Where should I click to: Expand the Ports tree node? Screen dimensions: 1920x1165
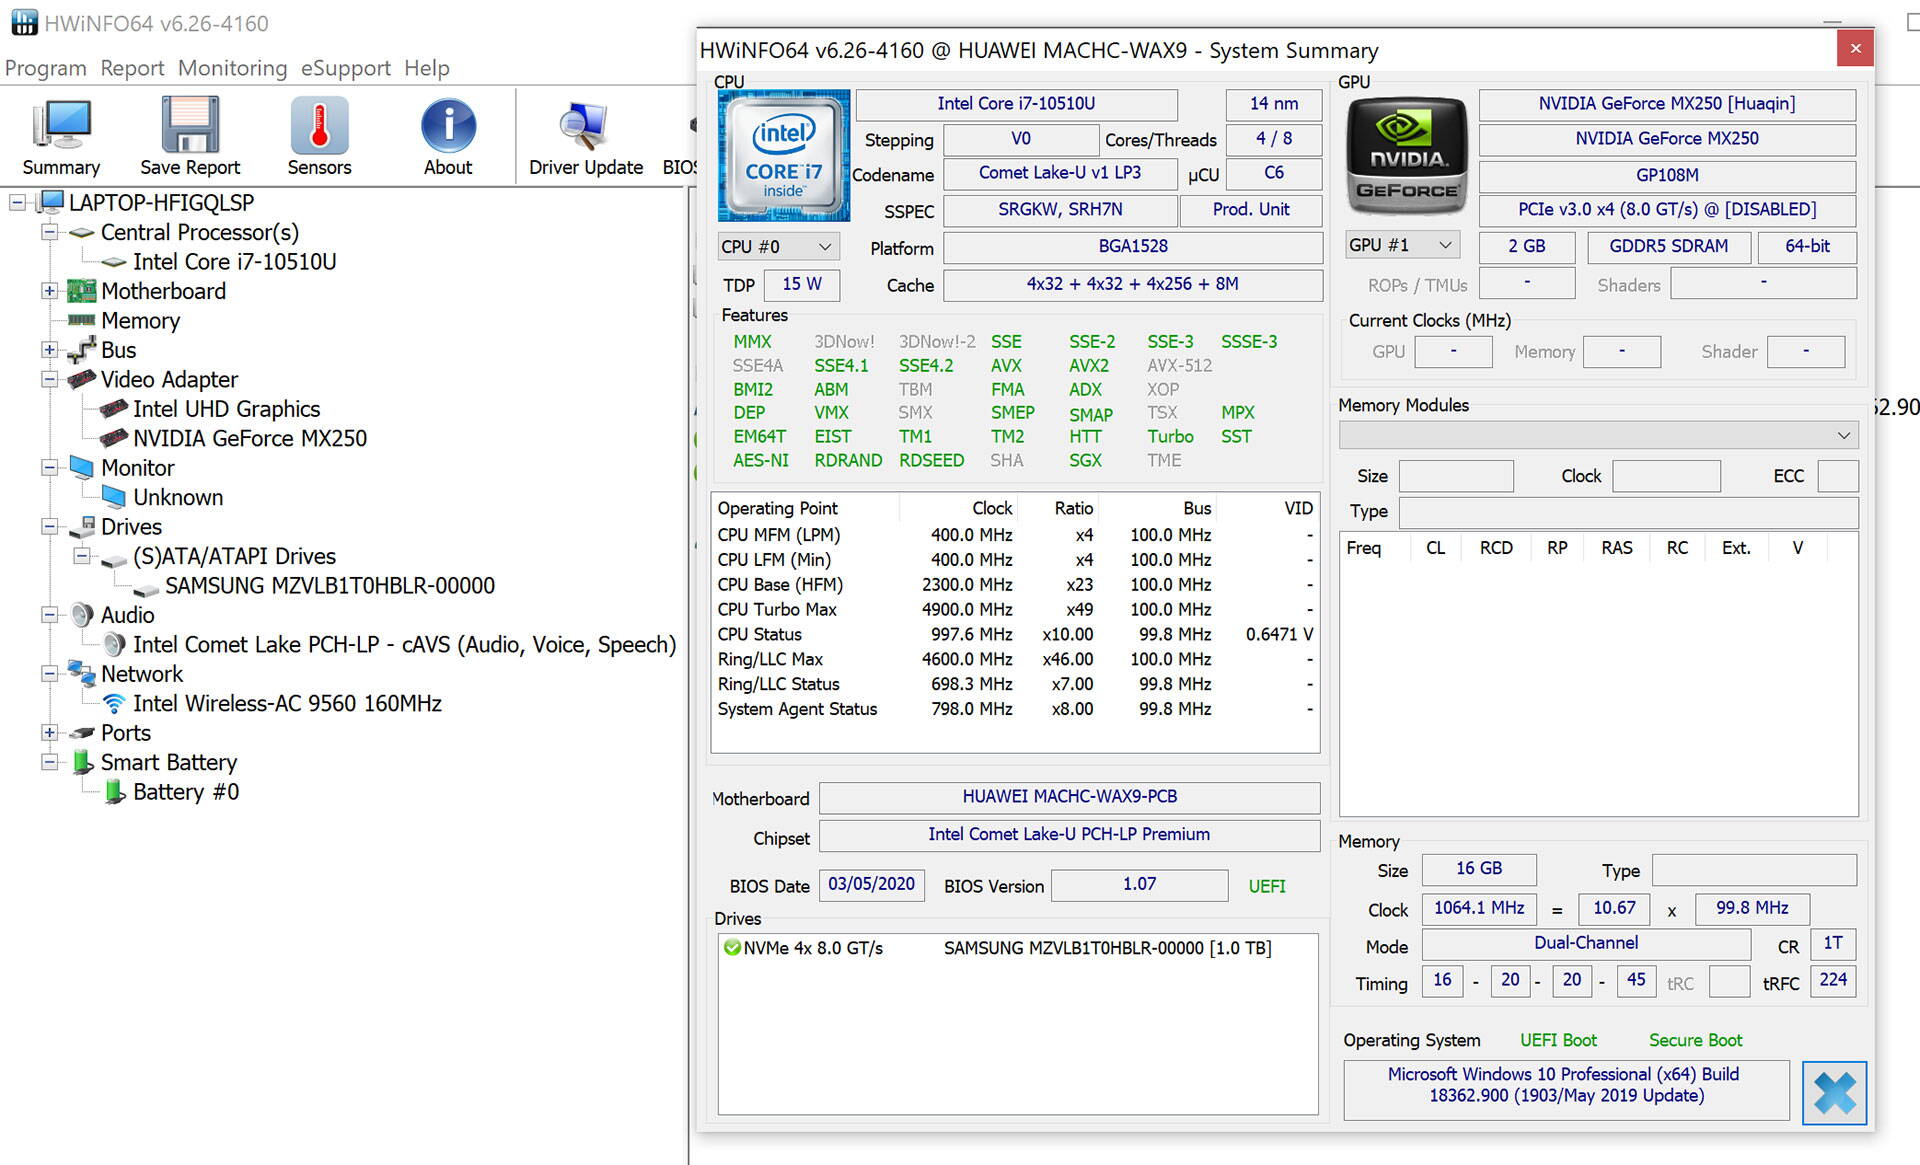(49, 733)
